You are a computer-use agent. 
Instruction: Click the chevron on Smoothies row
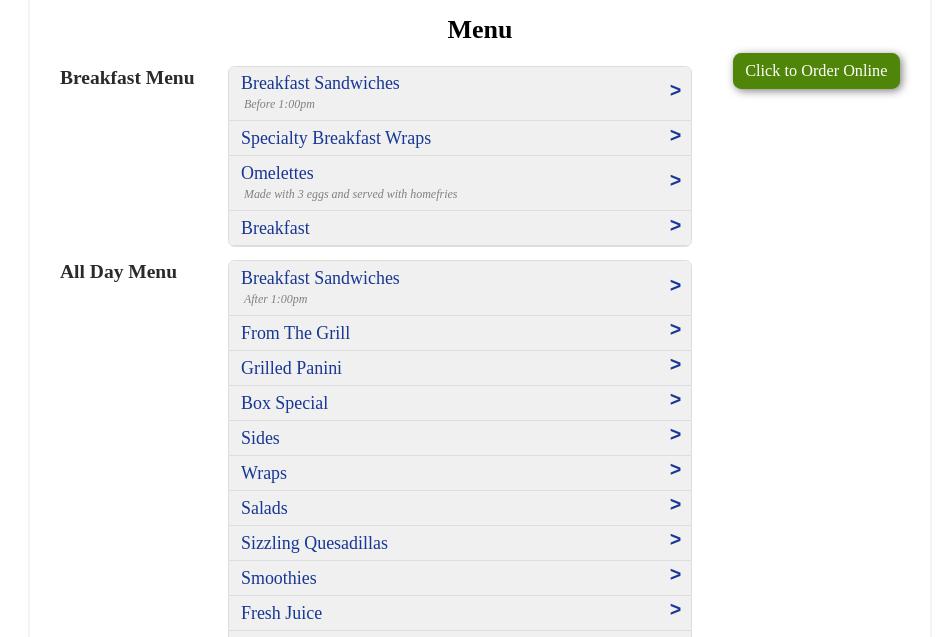tap(675, 575)
